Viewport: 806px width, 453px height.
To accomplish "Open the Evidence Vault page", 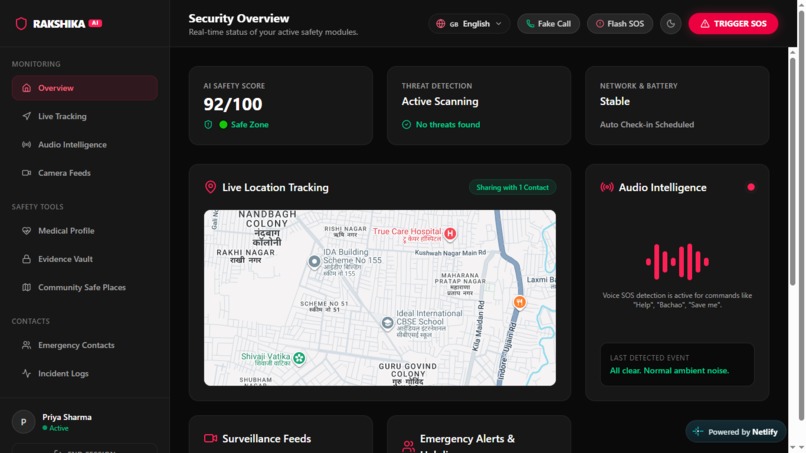I will pyautogui.click(x=85, y=259).
